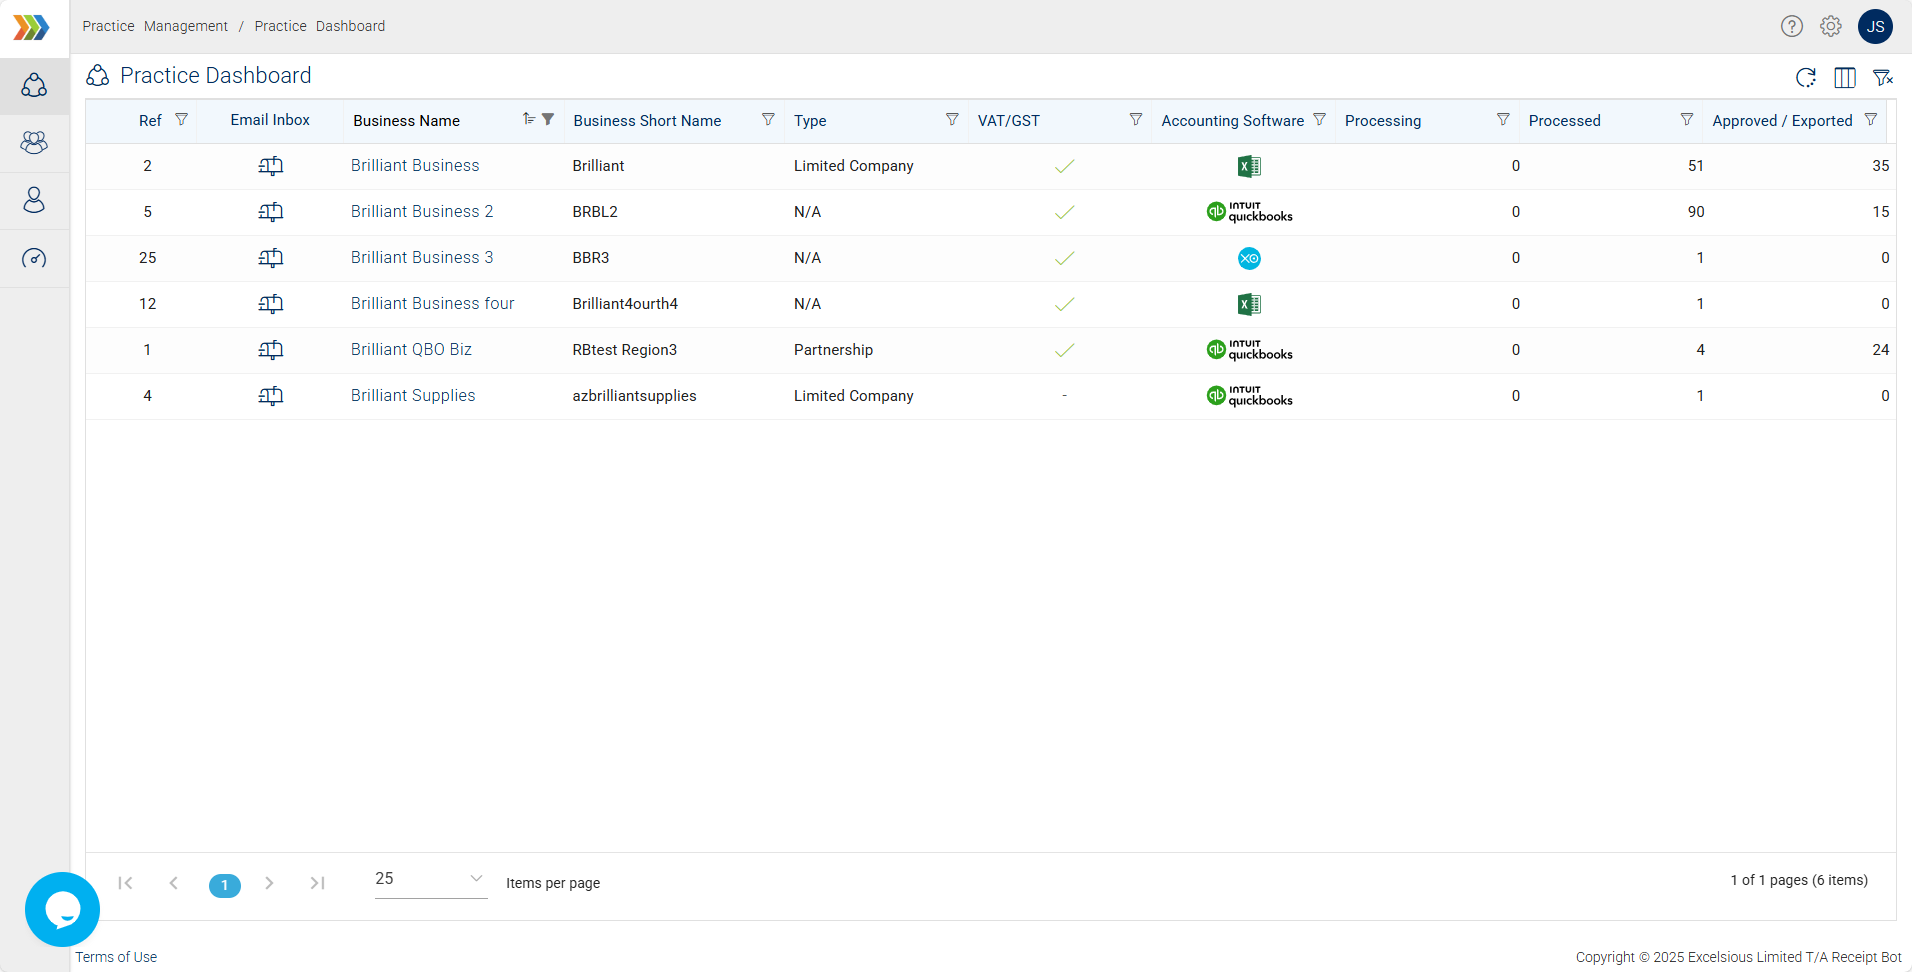Open Ref column filter

[181, 120]
